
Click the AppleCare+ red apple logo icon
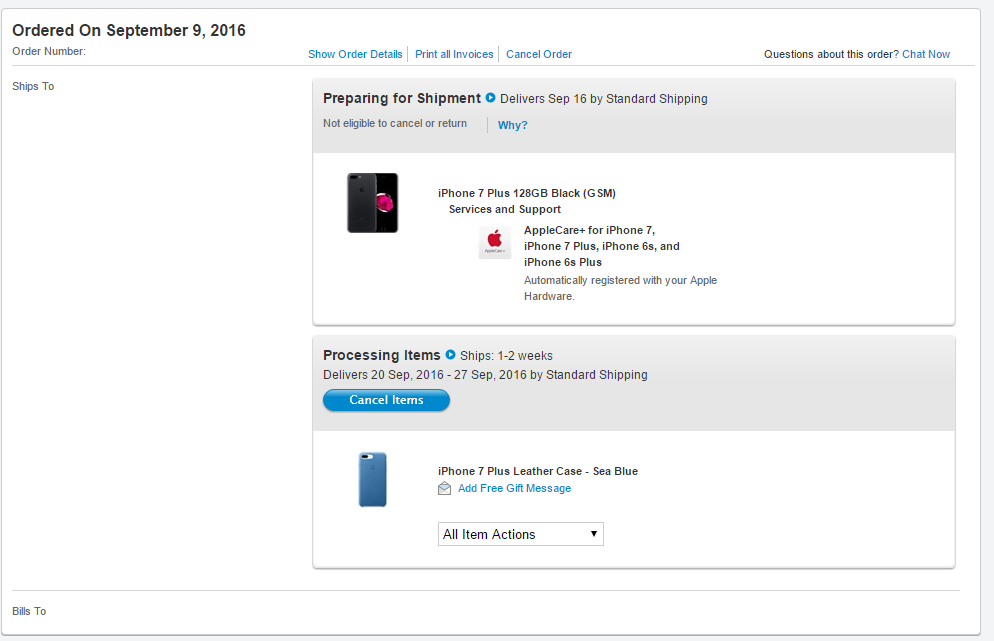click(x=494, y=242)
